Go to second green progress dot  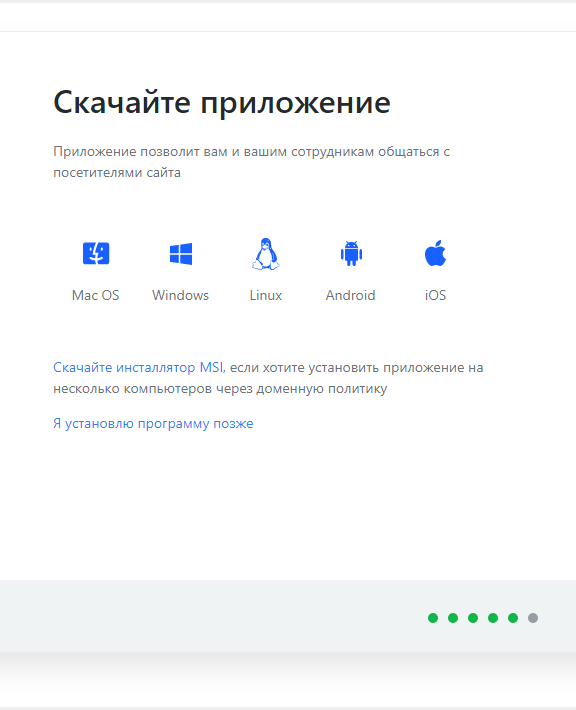[x=453, y=618]
